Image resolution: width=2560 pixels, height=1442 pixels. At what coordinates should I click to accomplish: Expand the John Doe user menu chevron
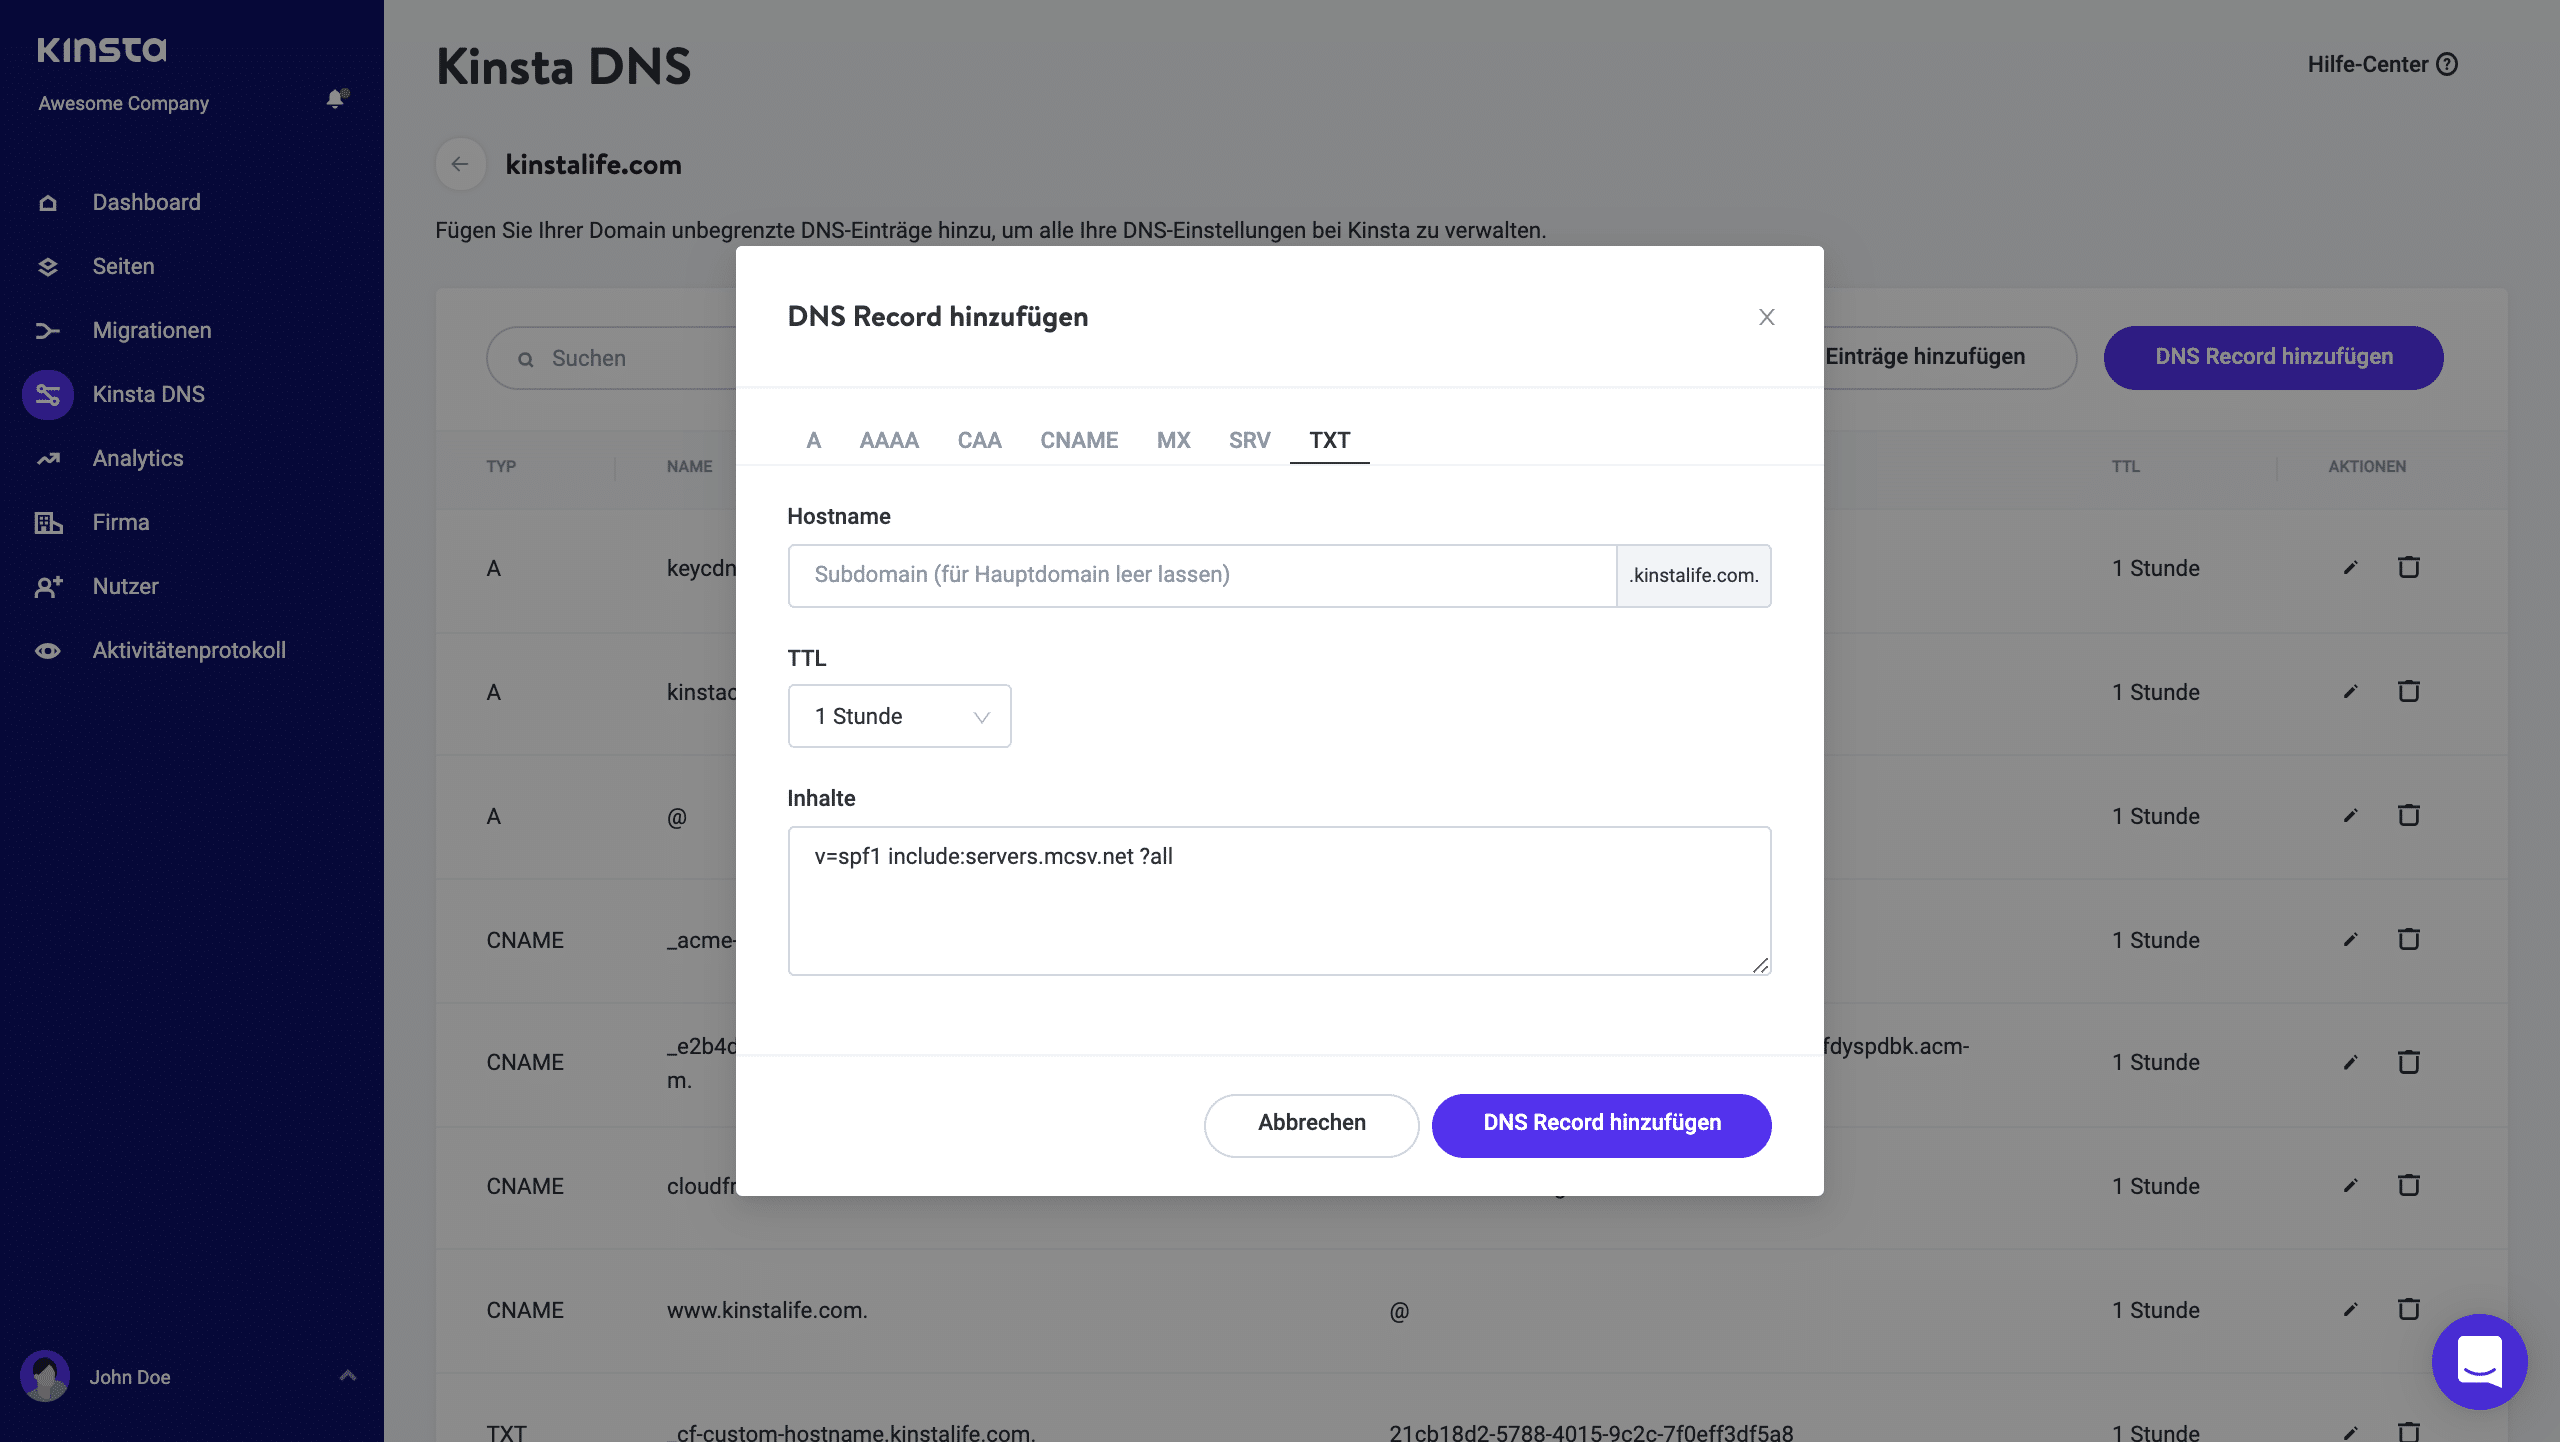tap(348, 1376)
